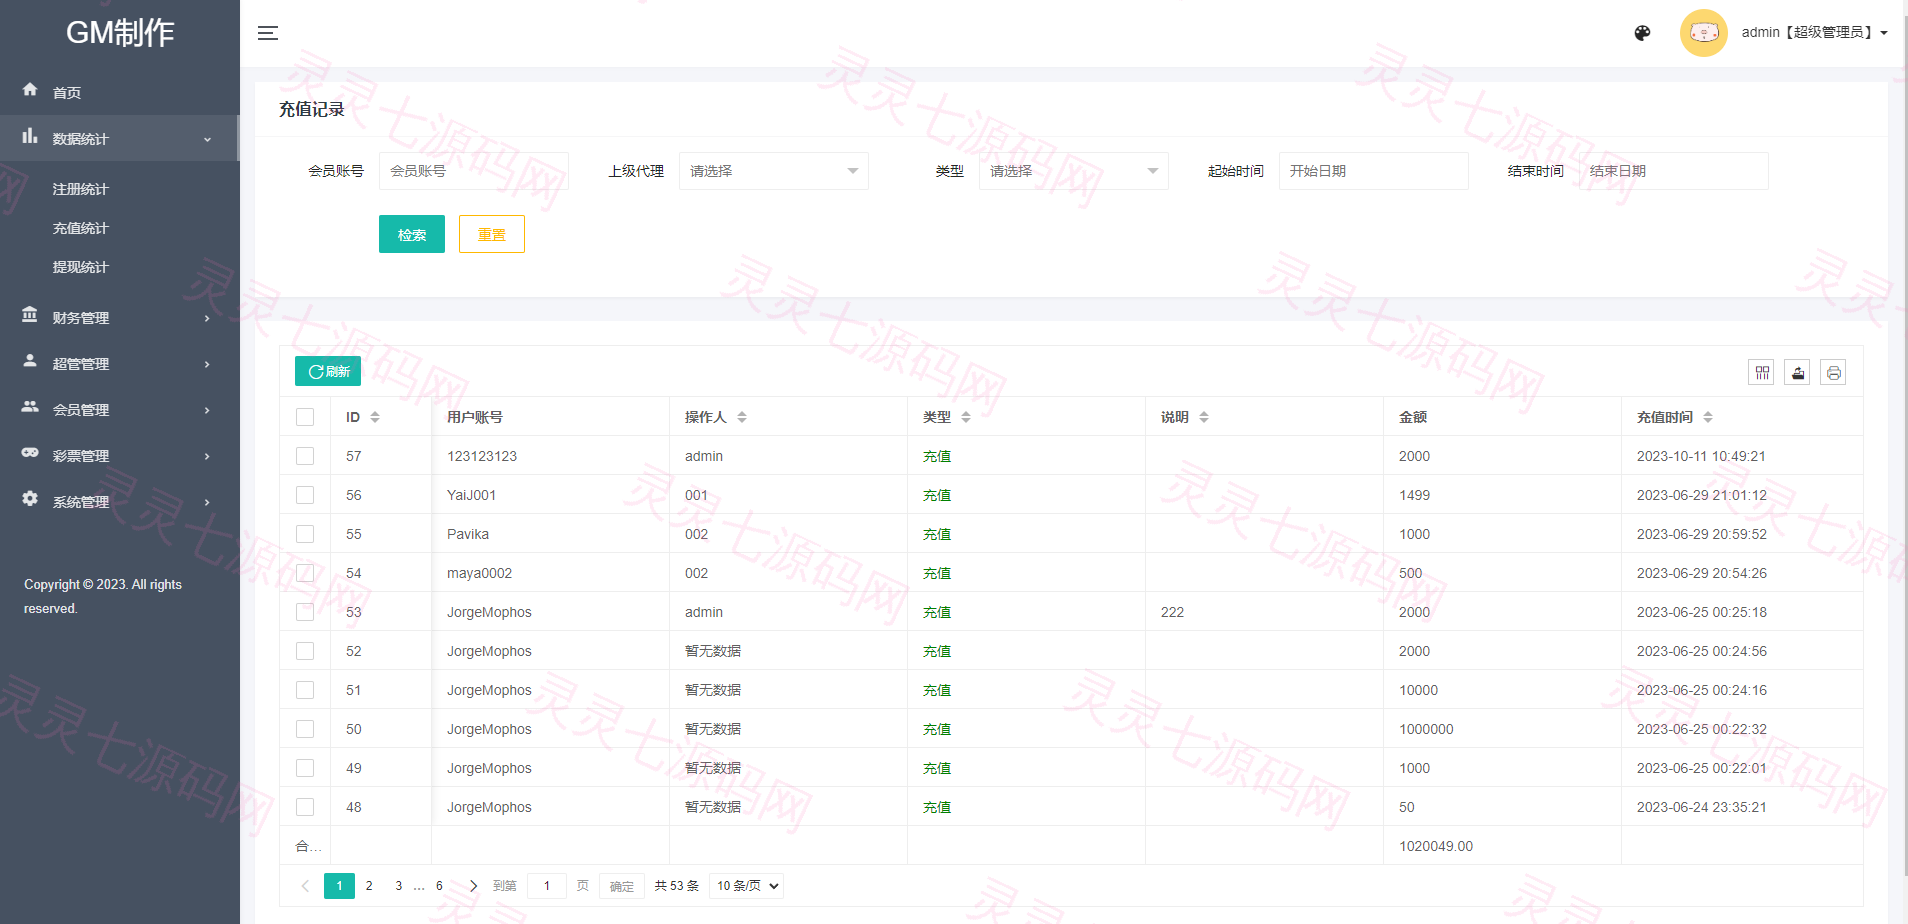Image resolution: width=1908 pixels, height=924 pixels.
Task: Click the 检索 search button
Action: 412,234
